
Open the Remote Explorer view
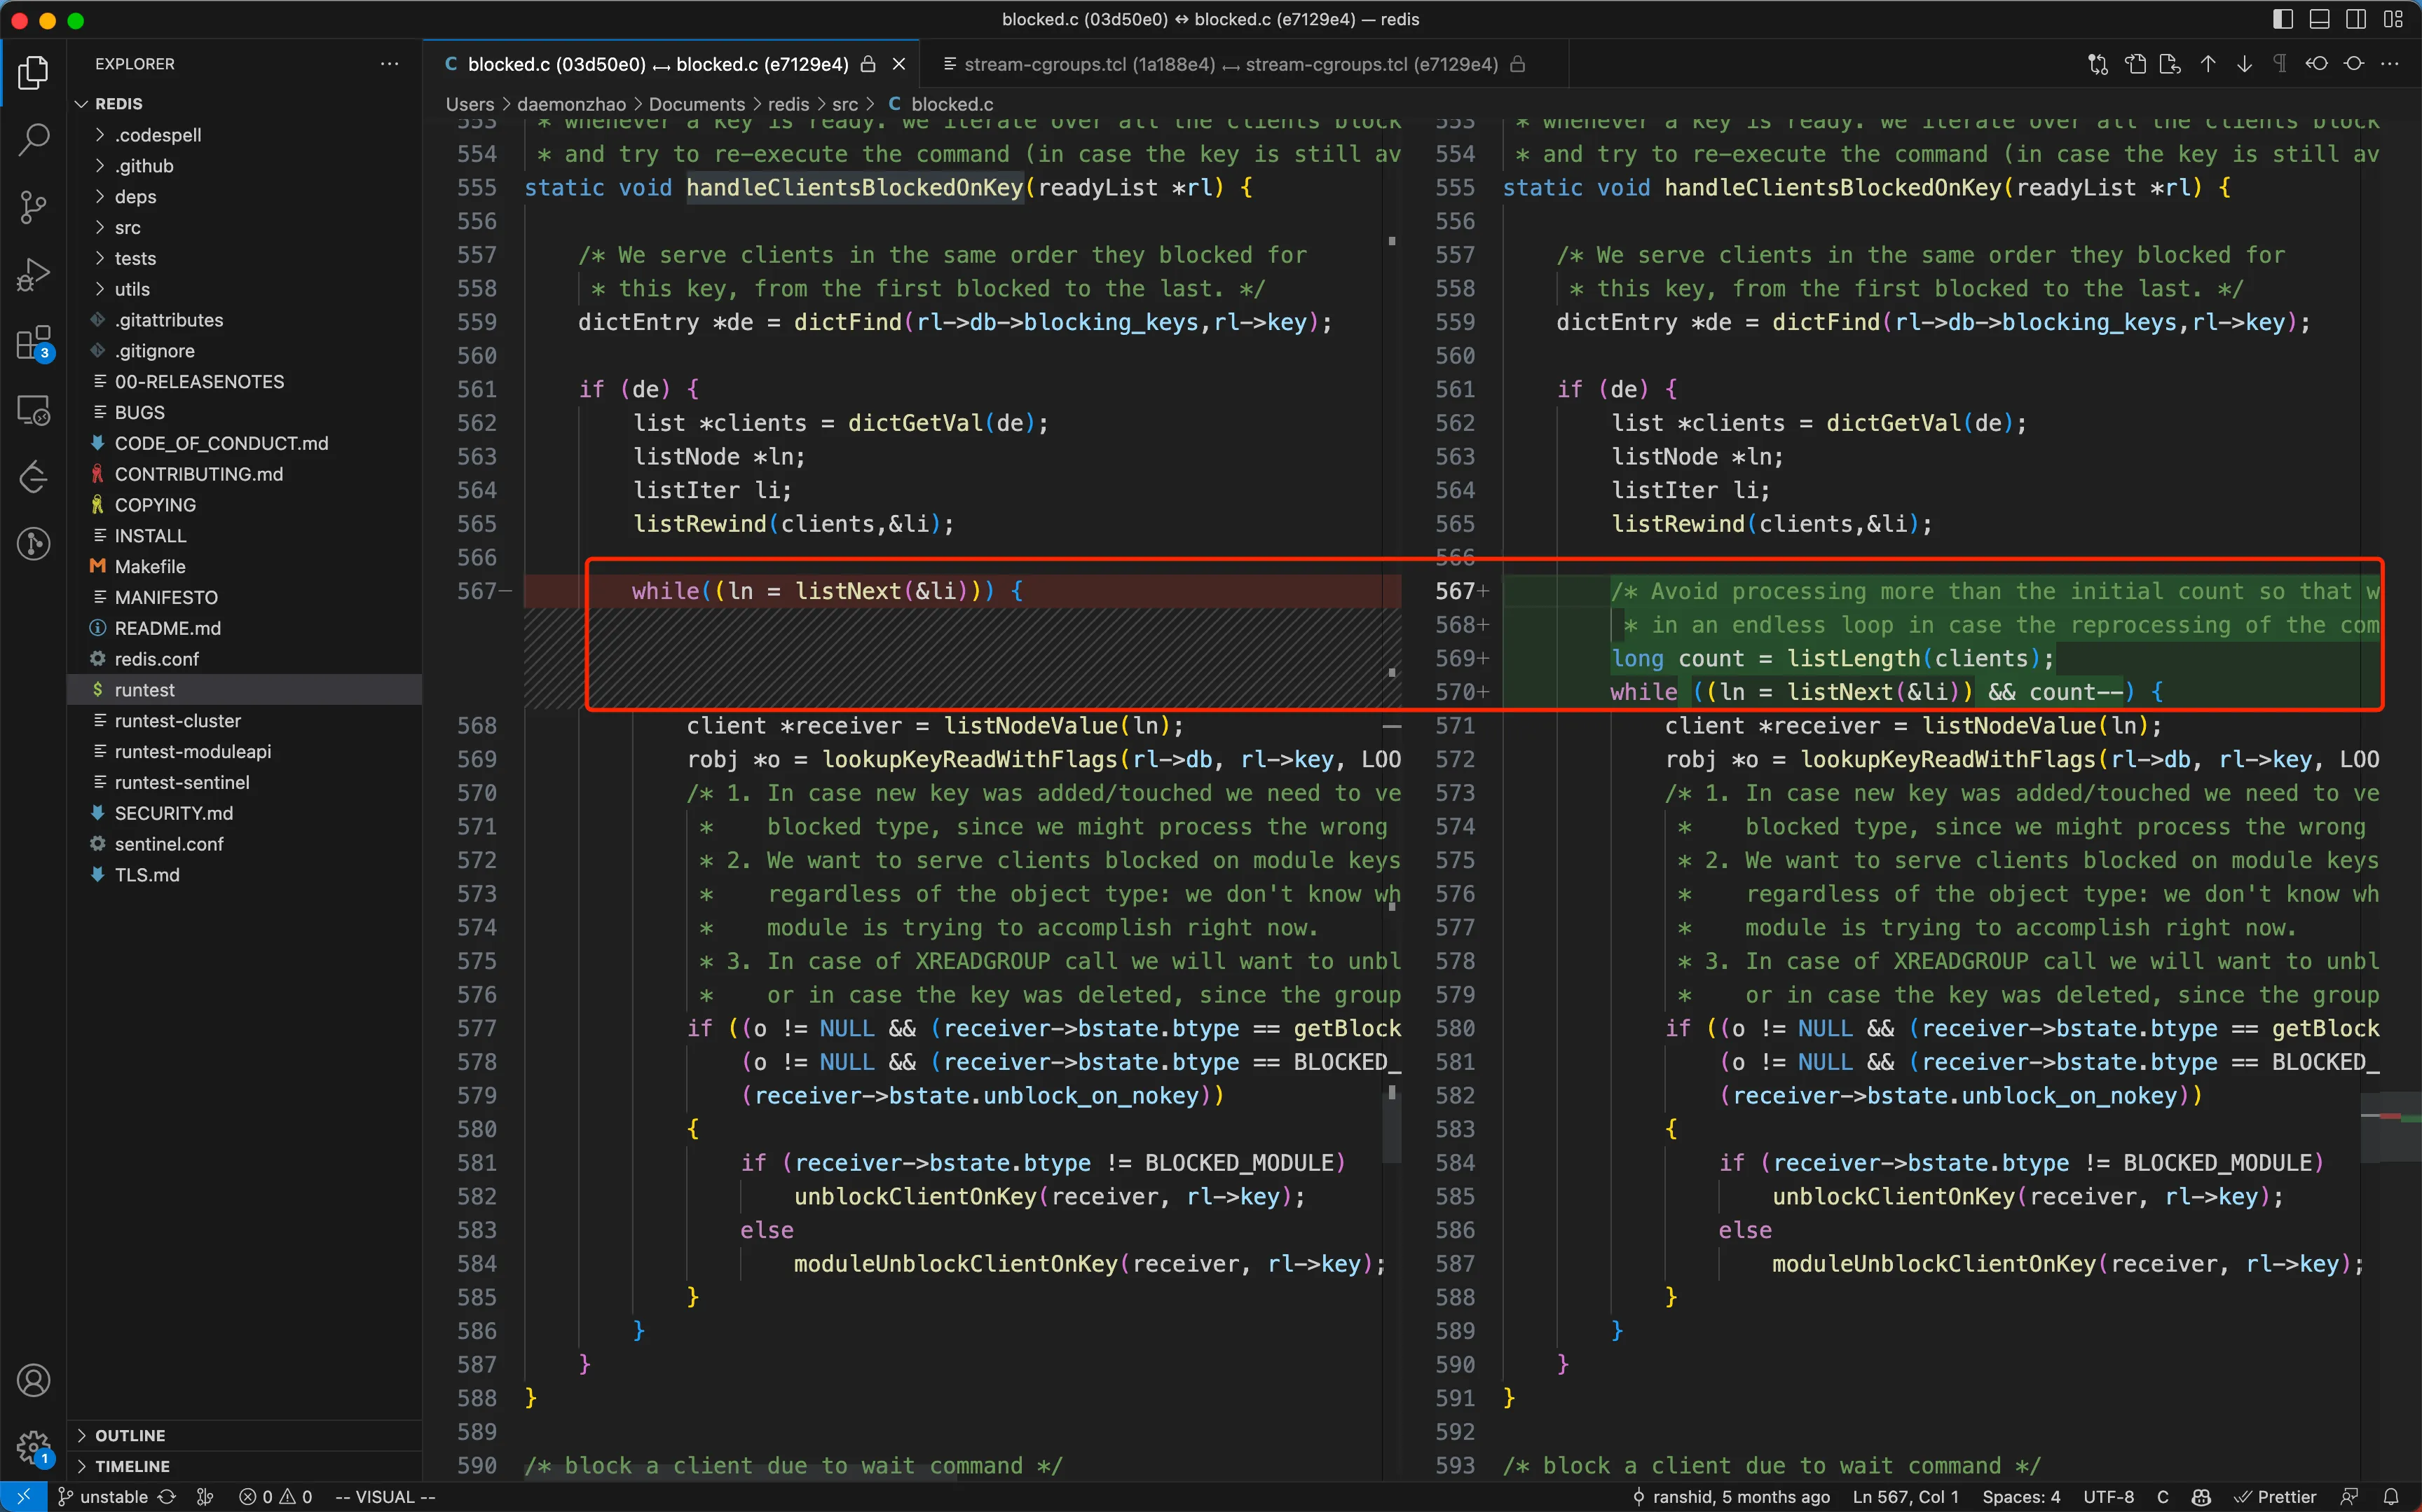point(33,410)
